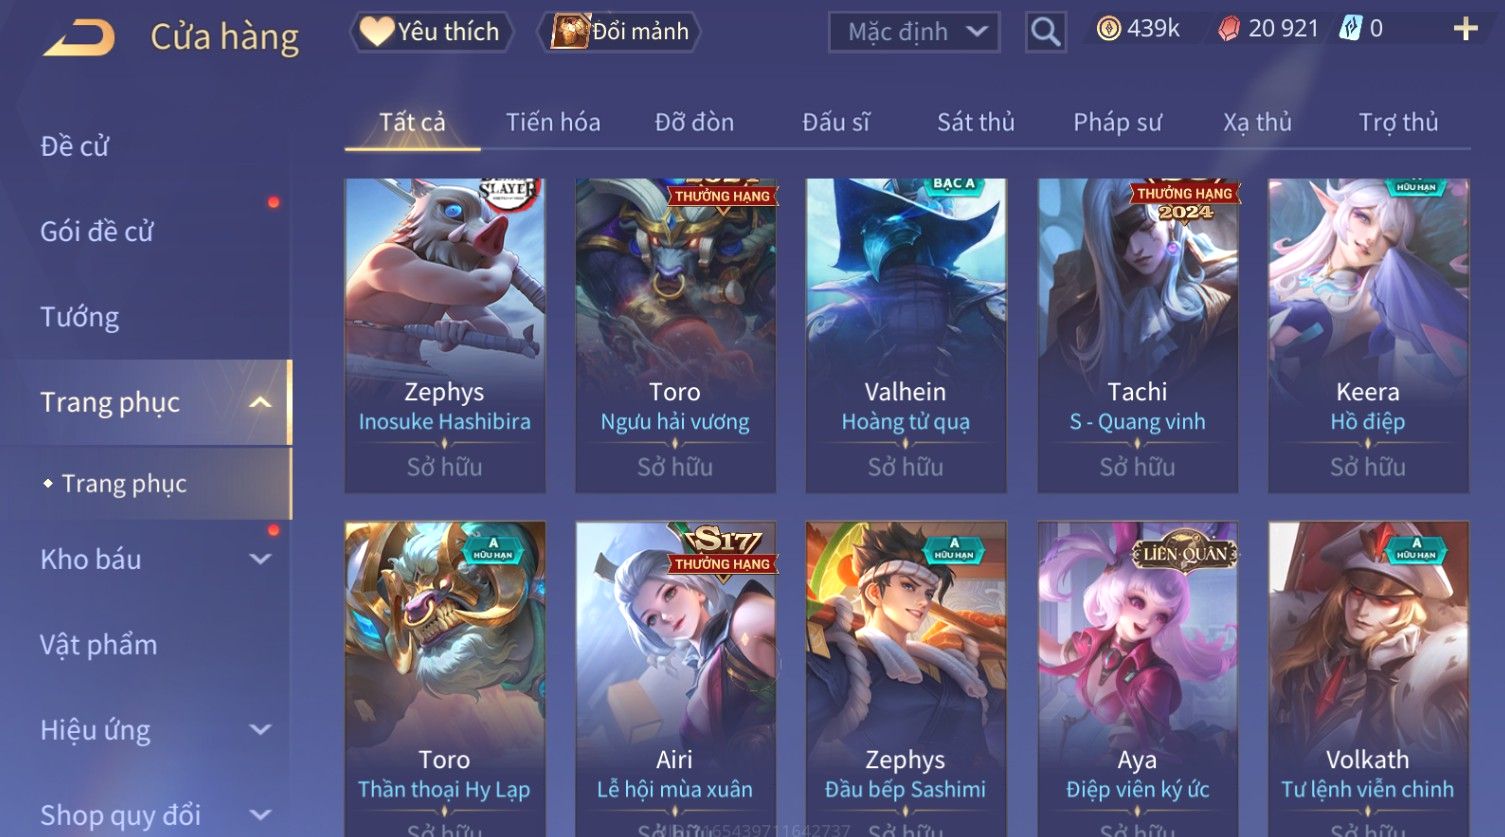1505x837 pixels.
Task: Click the gold coin balance icon
Action: pyautogui.click(x=1108, y=28)
